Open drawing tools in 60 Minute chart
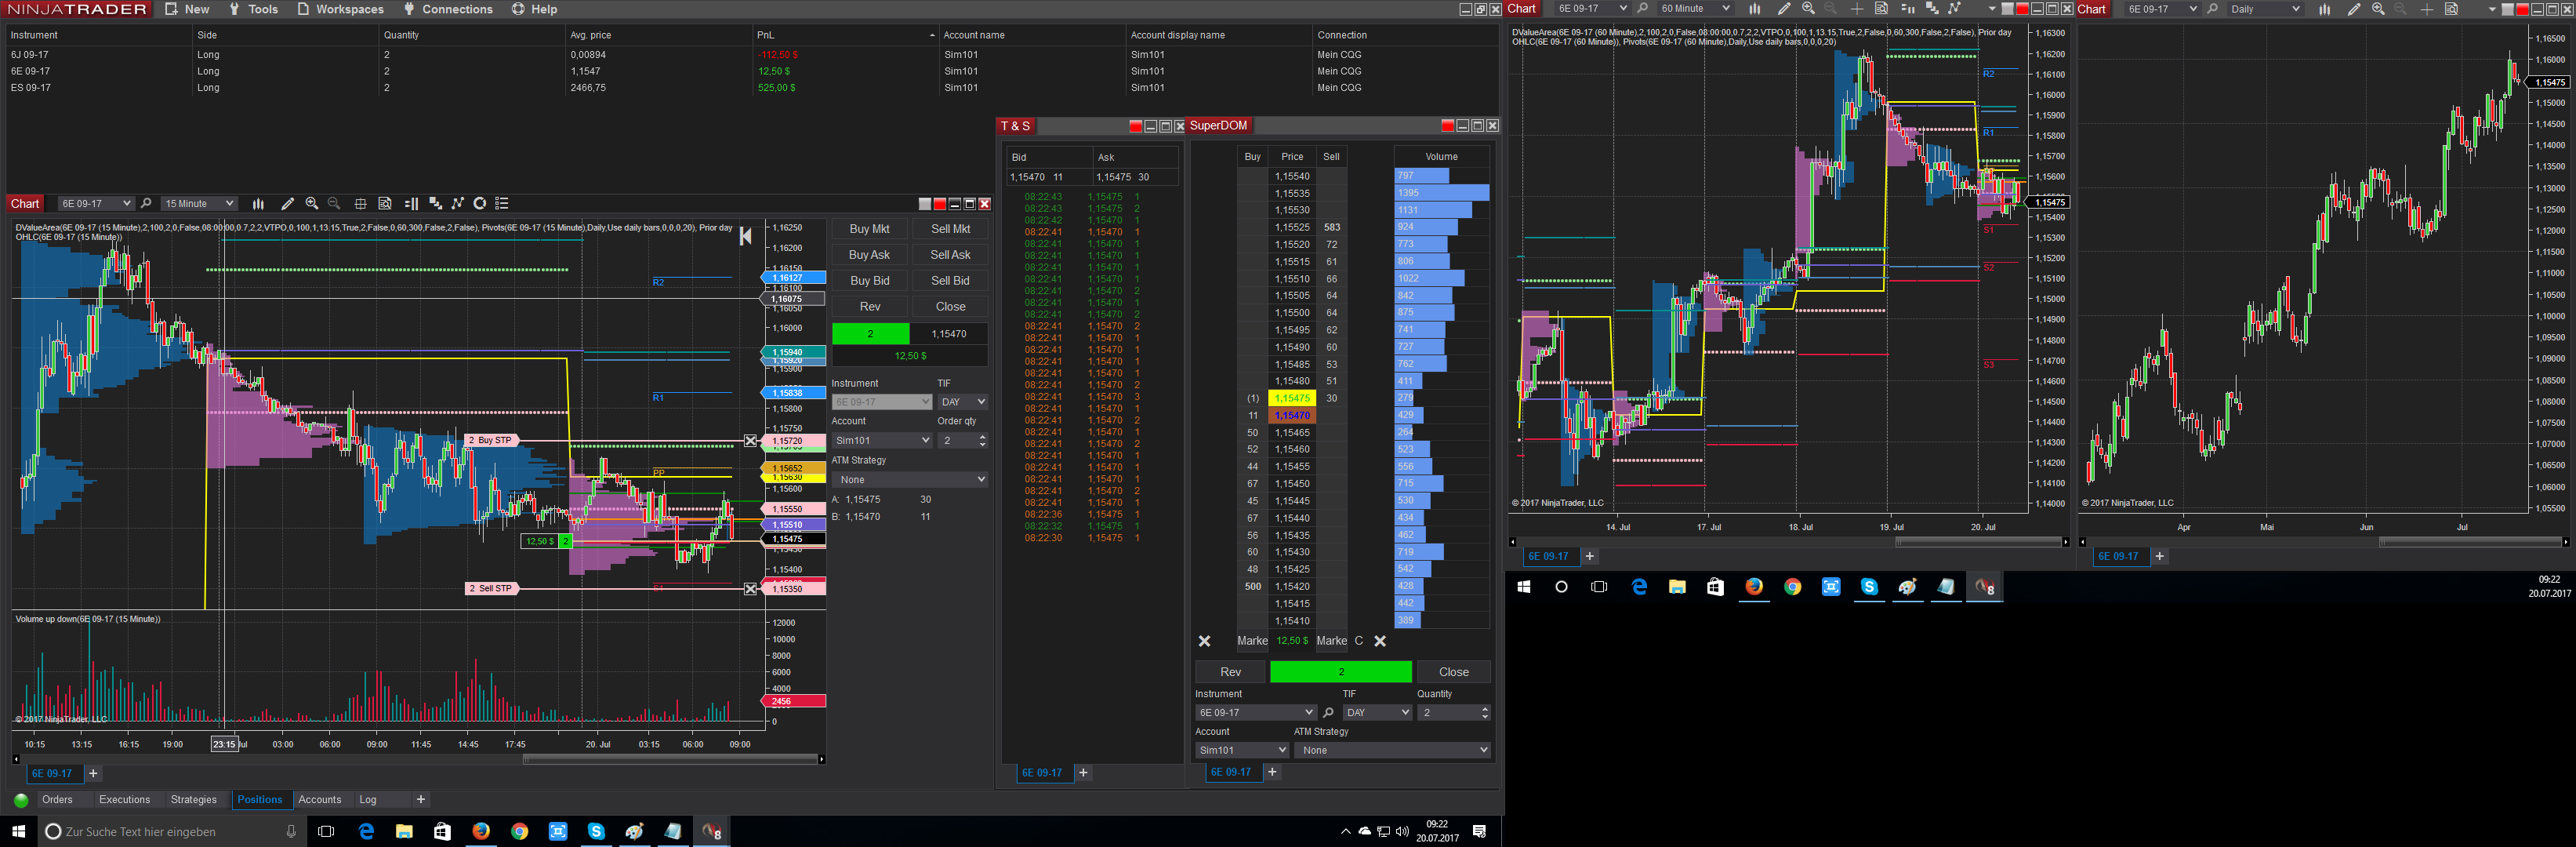Screen dimensions: 2576x847 click(1783, 9)
